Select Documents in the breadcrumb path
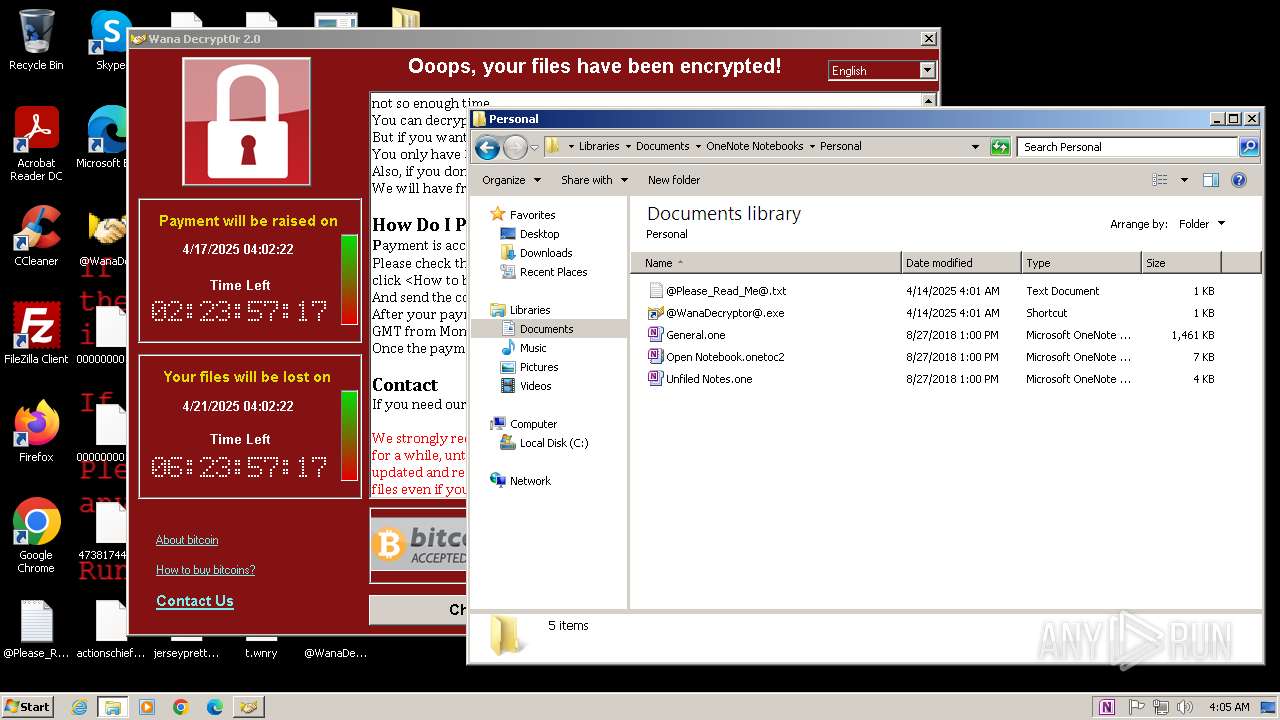Viewport: 1280px width, 720px height. point(662,146)
